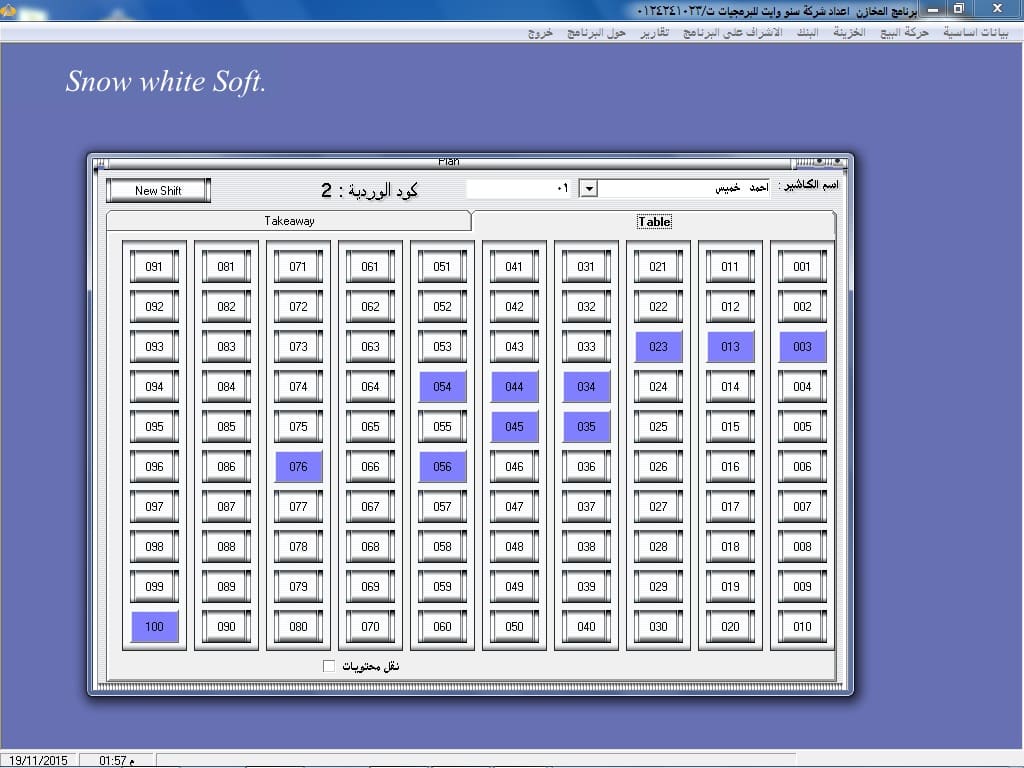Select occupied table 056
The image size is (1024, 768).
(x=442, y=467)
